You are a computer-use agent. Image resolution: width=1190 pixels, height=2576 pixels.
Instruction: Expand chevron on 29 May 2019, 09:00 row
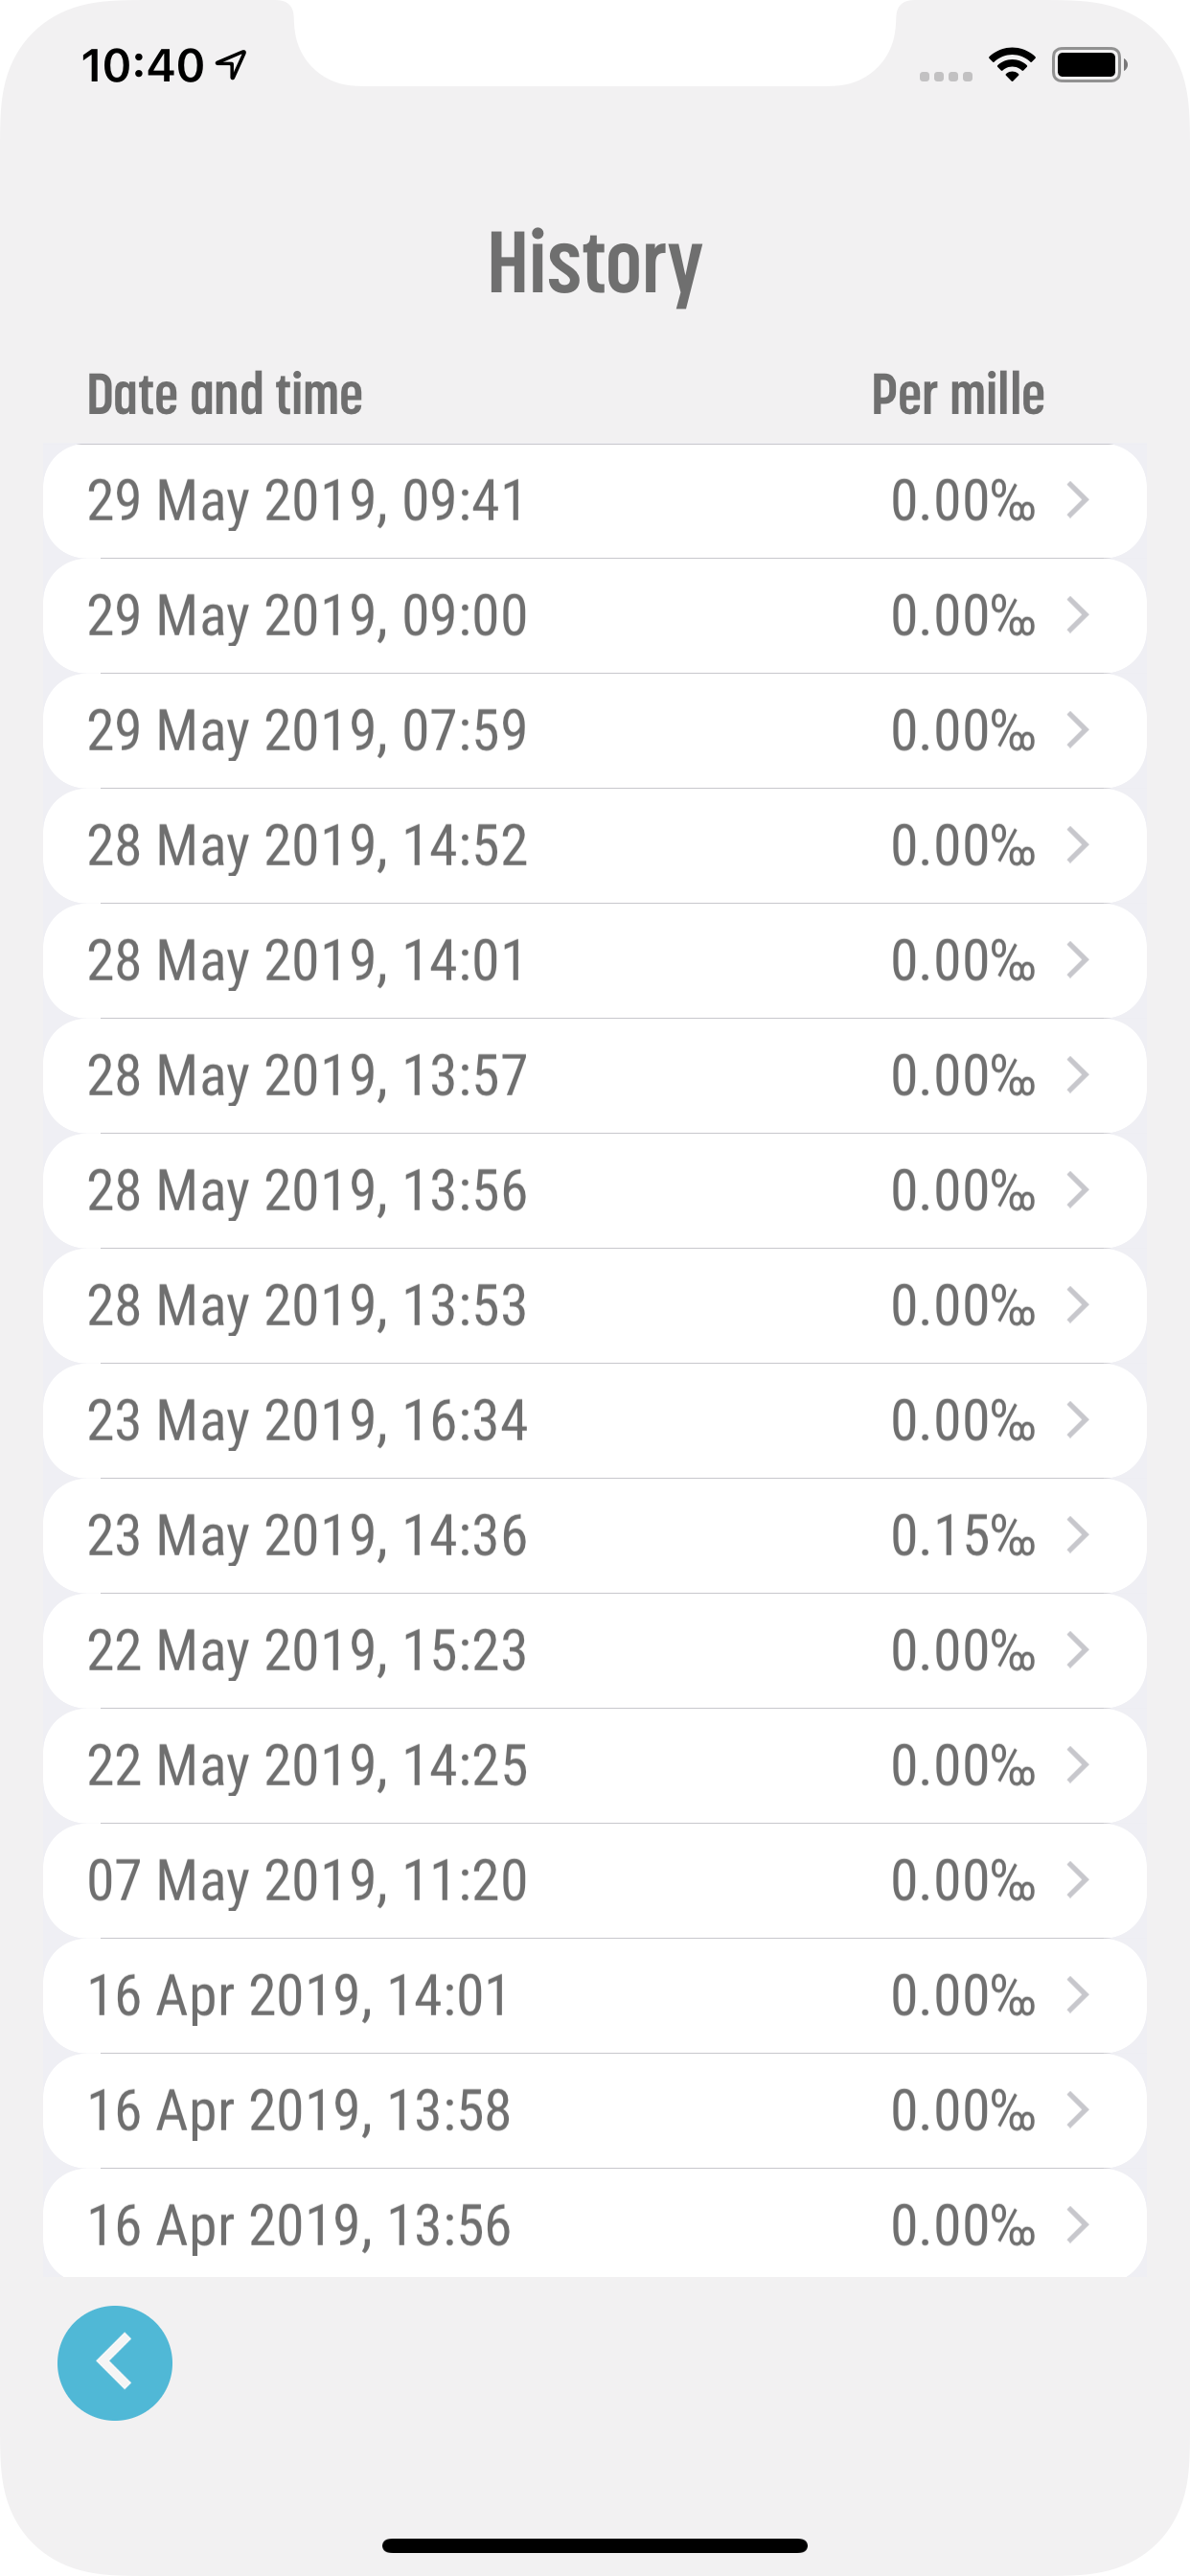click(x=1077, y=615)
